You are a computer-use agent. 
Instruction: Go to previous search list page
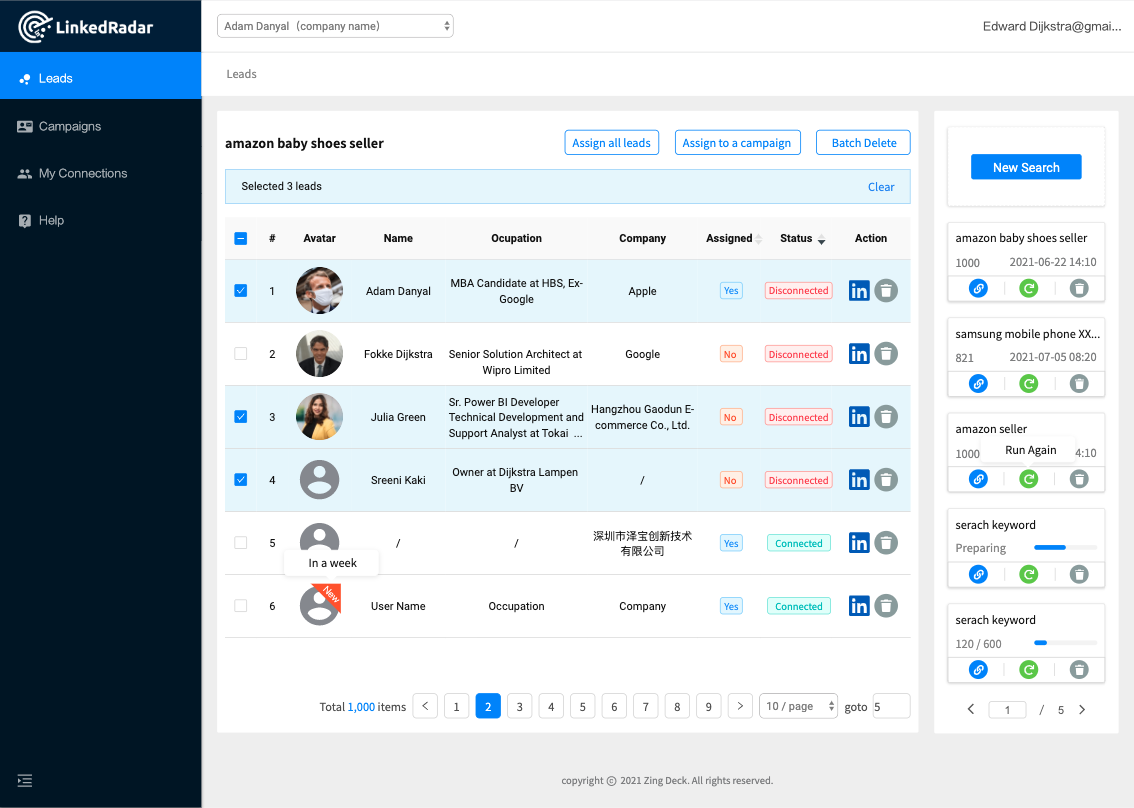(971, 710)
